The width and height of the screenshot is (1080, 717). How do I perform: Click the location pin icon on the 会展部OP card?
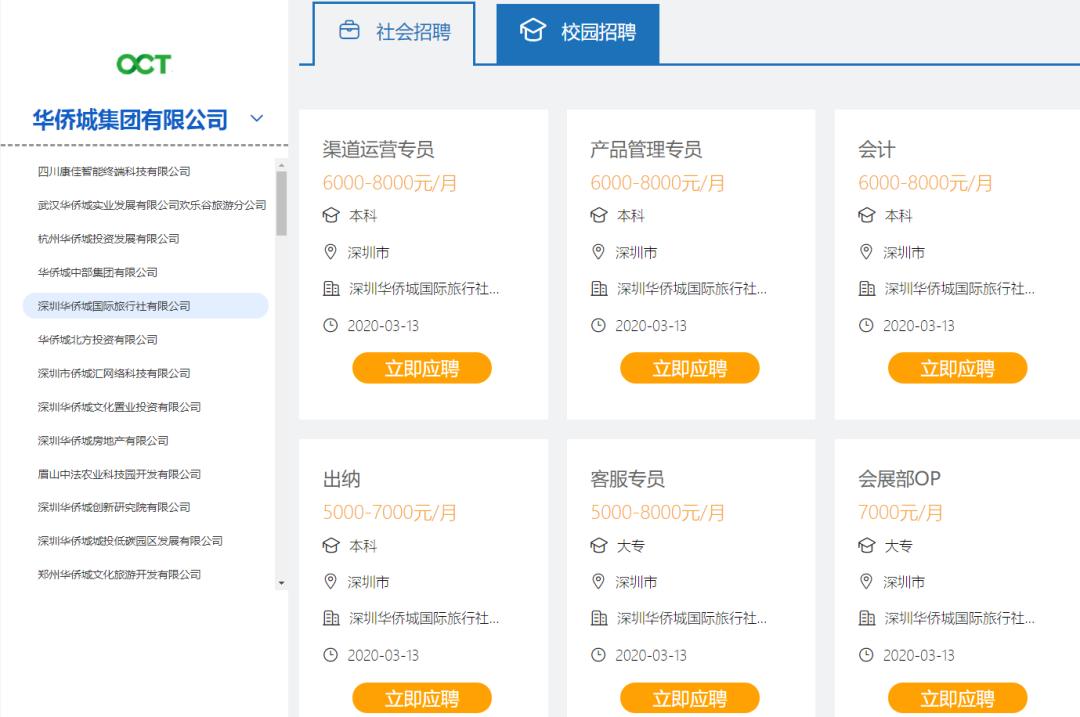[866, 581]
